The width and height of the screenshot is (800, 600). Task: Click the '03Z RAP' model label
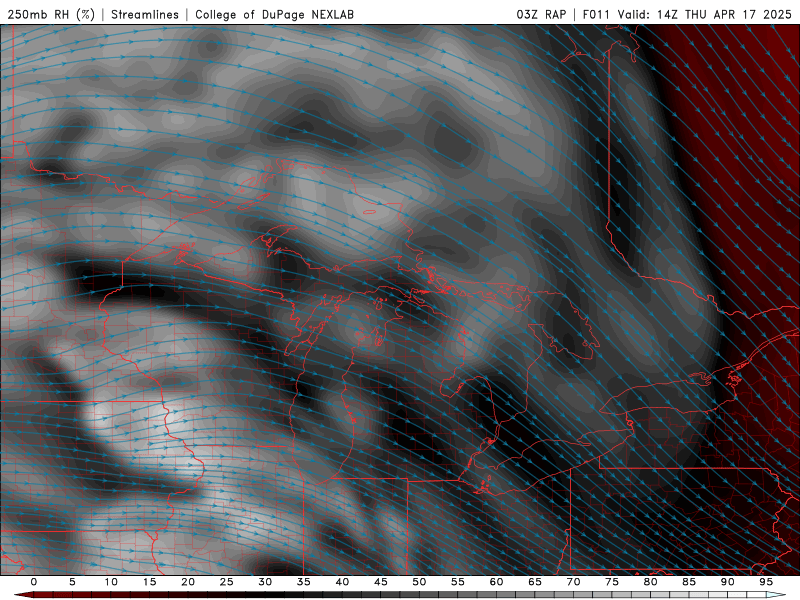(541, 14)
